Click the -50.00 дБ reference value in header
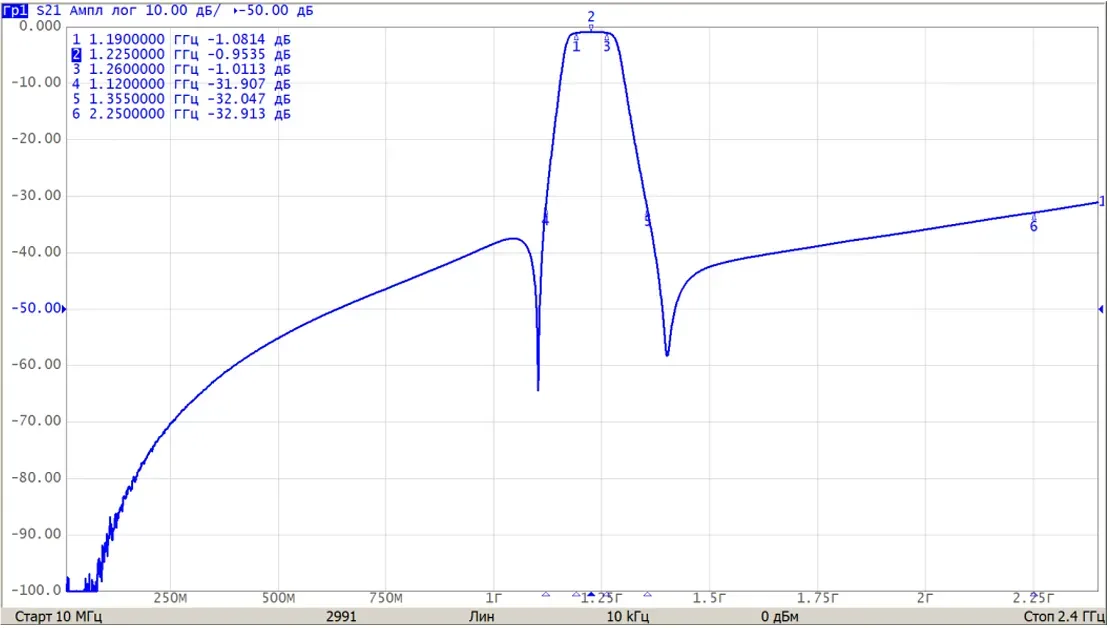The height and width of the screenshot is (628, 1110). click(x=274, y=11)
